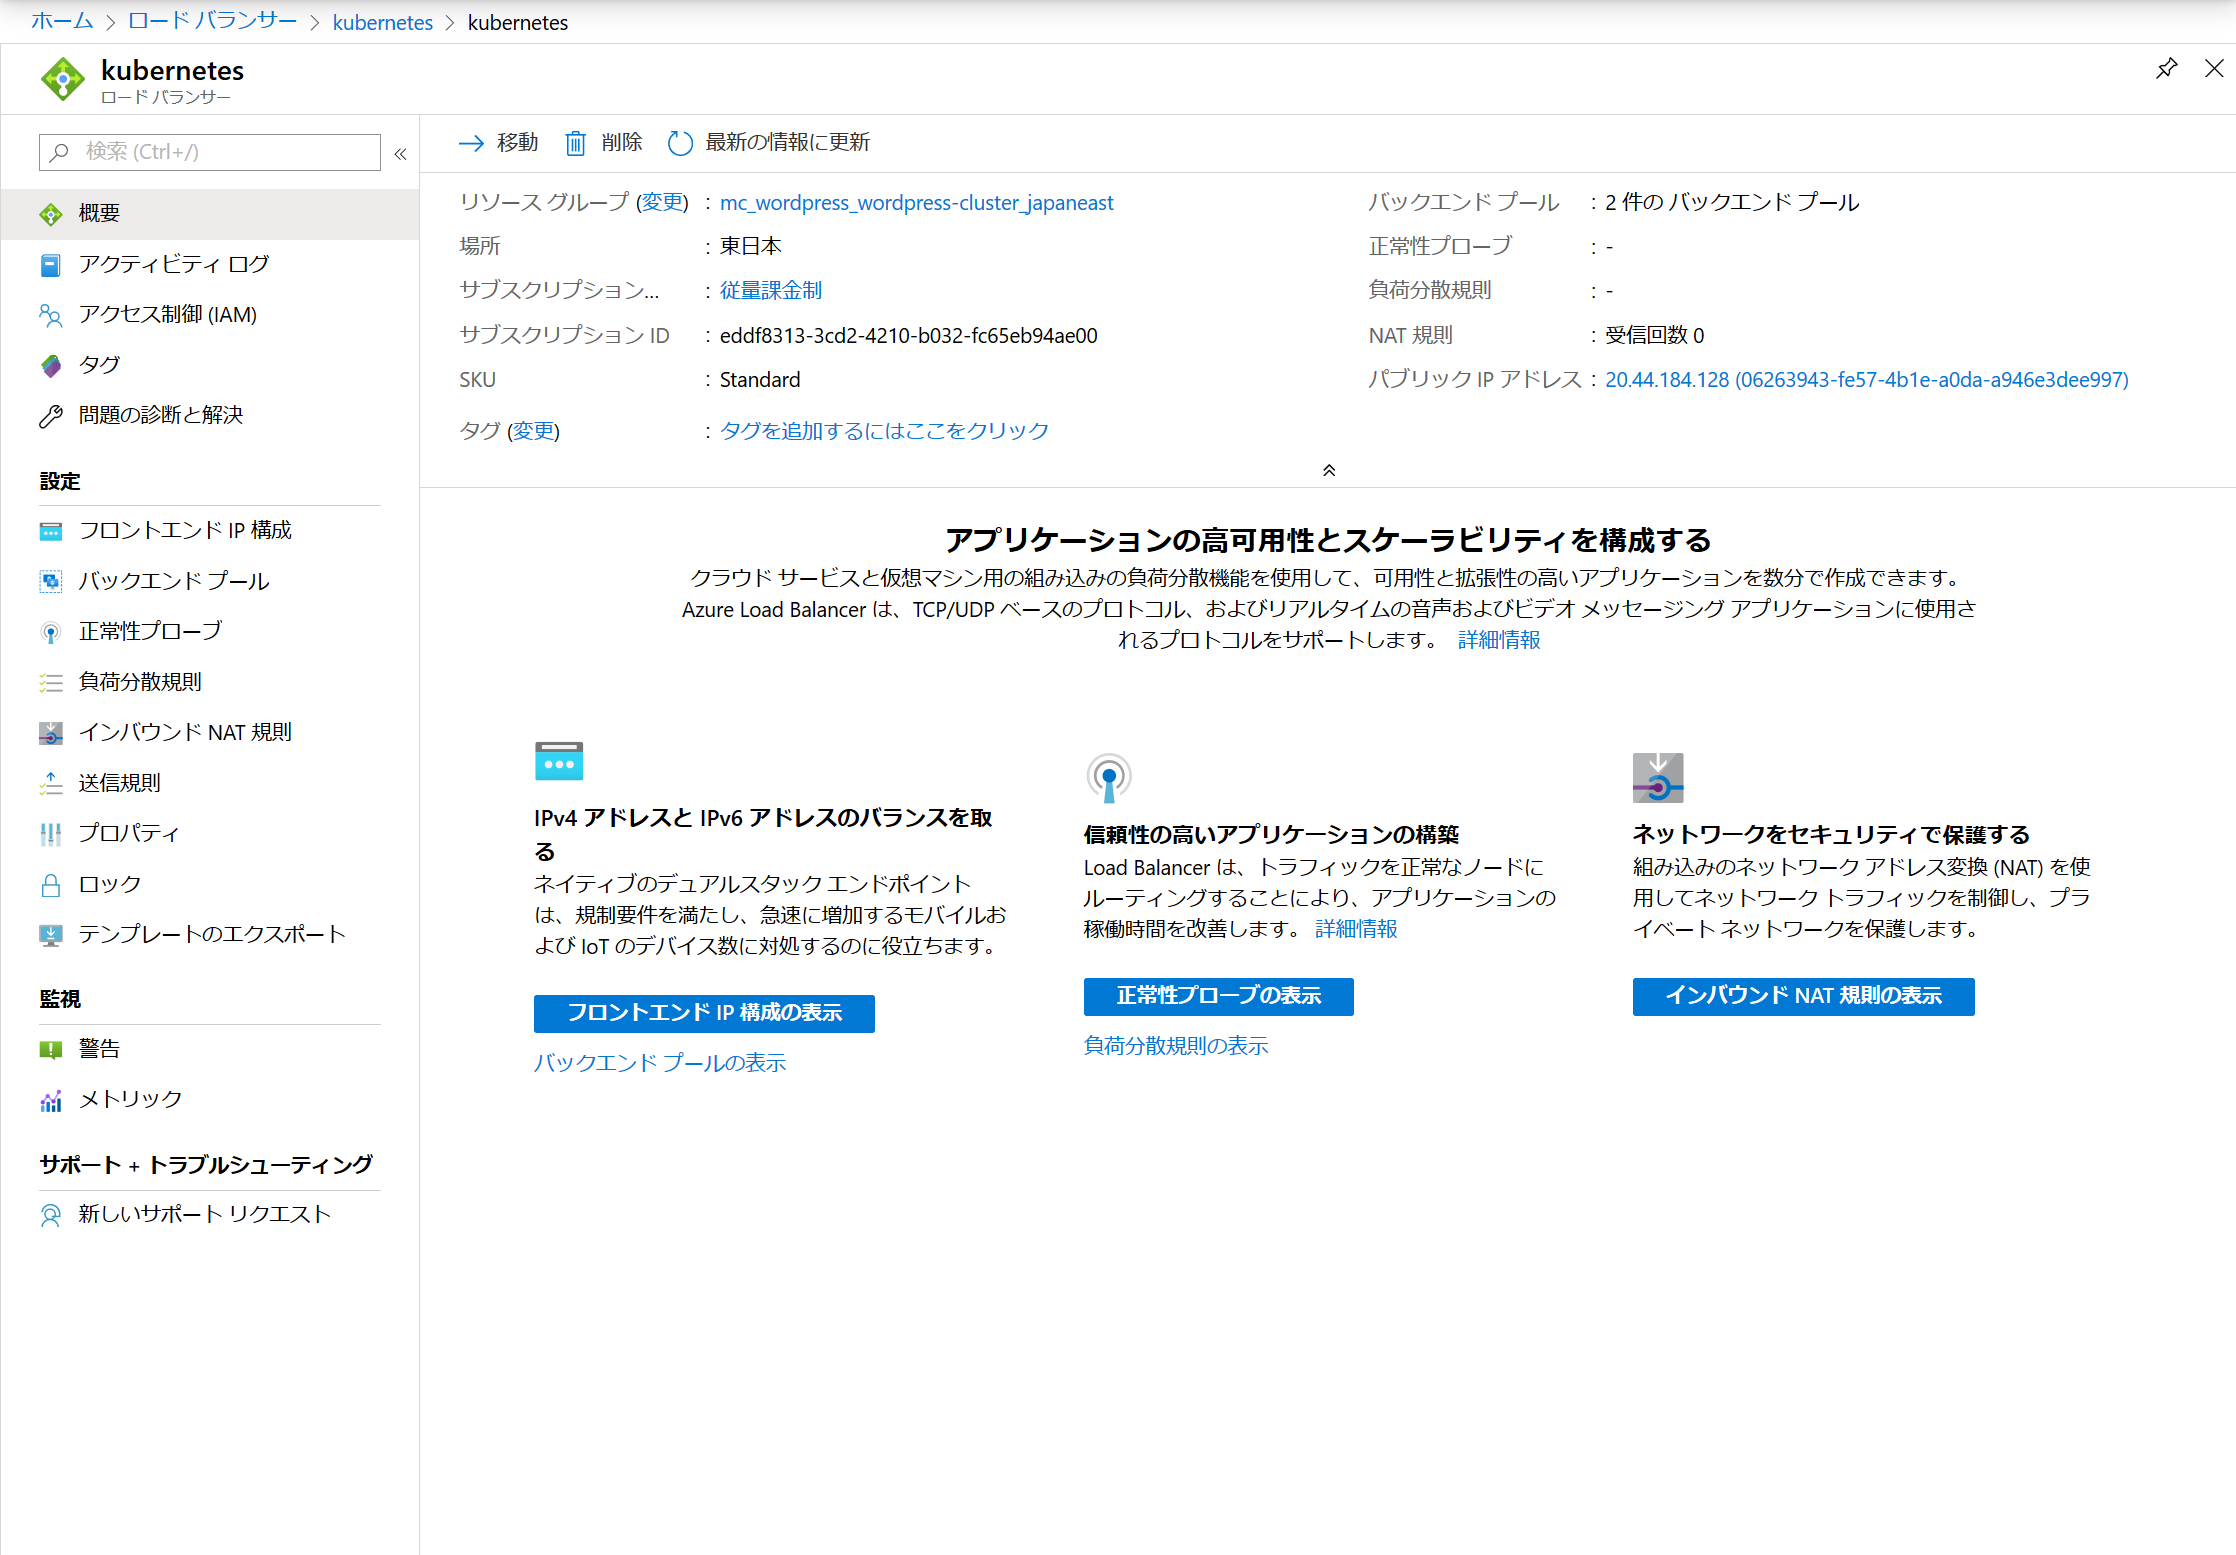Click the pin blade icon
Viewport: 2236px width, 1555px height.
[2166, 68]
